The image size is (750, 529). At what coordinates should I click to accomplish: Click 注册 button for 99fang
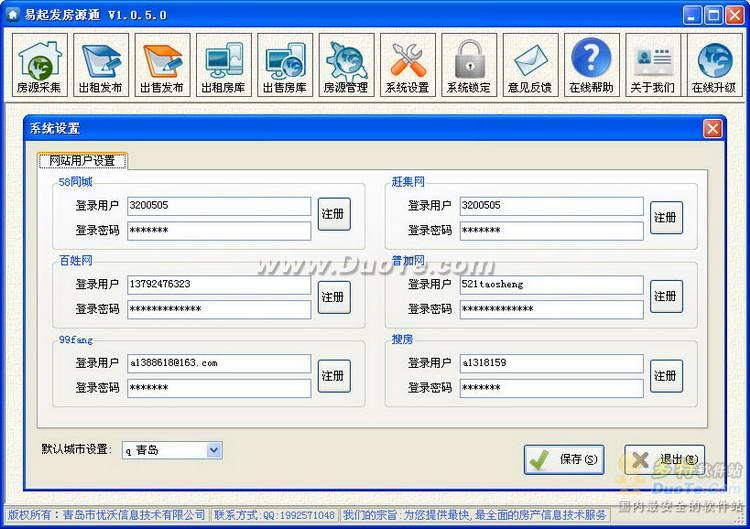[x=334, y=376]
